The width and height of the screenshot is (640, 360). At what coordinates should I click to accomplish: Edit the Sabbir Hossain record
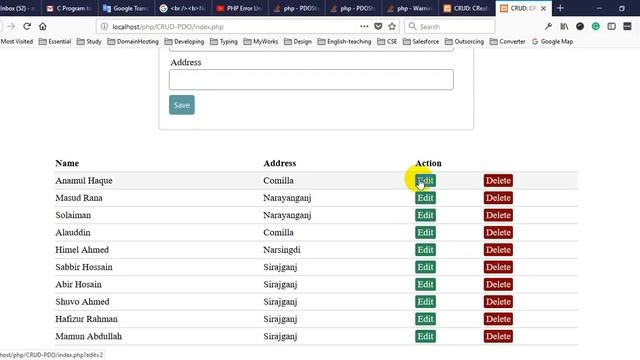425,267
